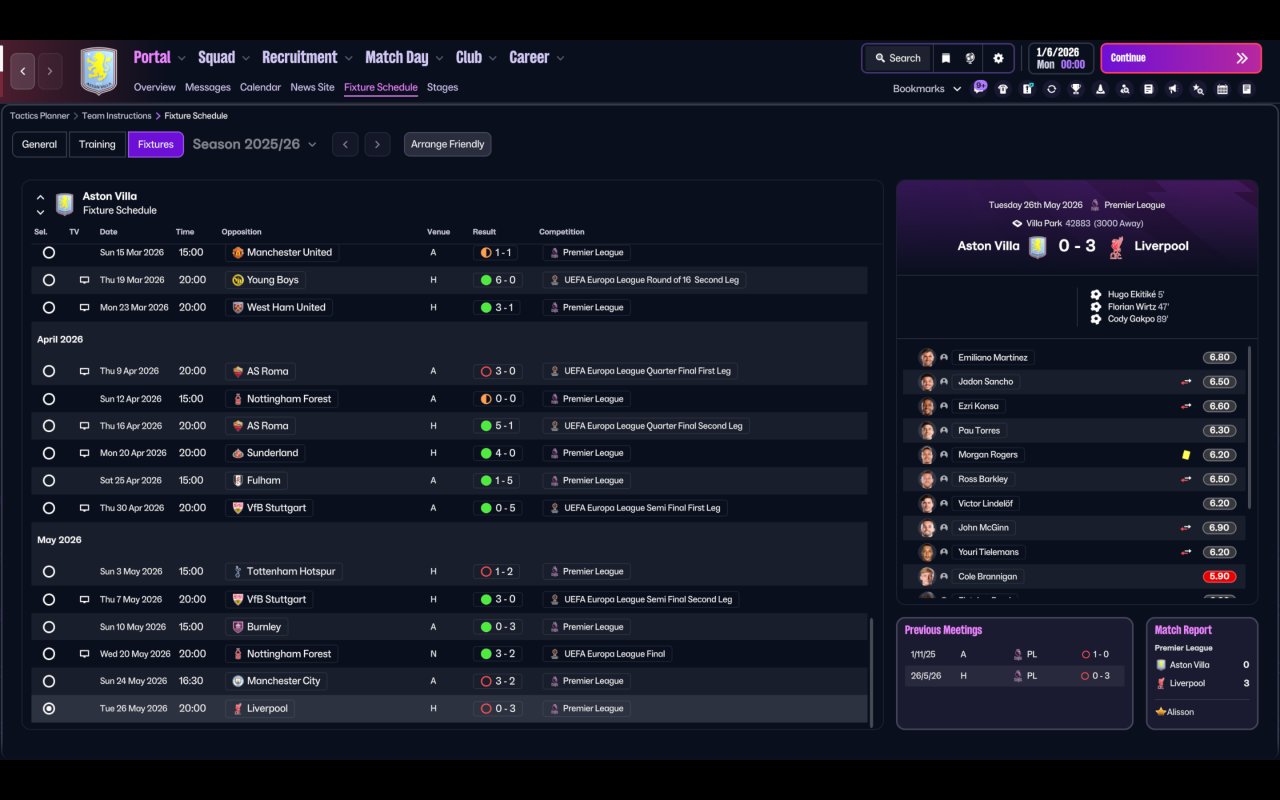This screenshot has width=1280, height=800.
Task: Click the 1/11/25 previous meeting row
Action: click(x=1014, y=654)
